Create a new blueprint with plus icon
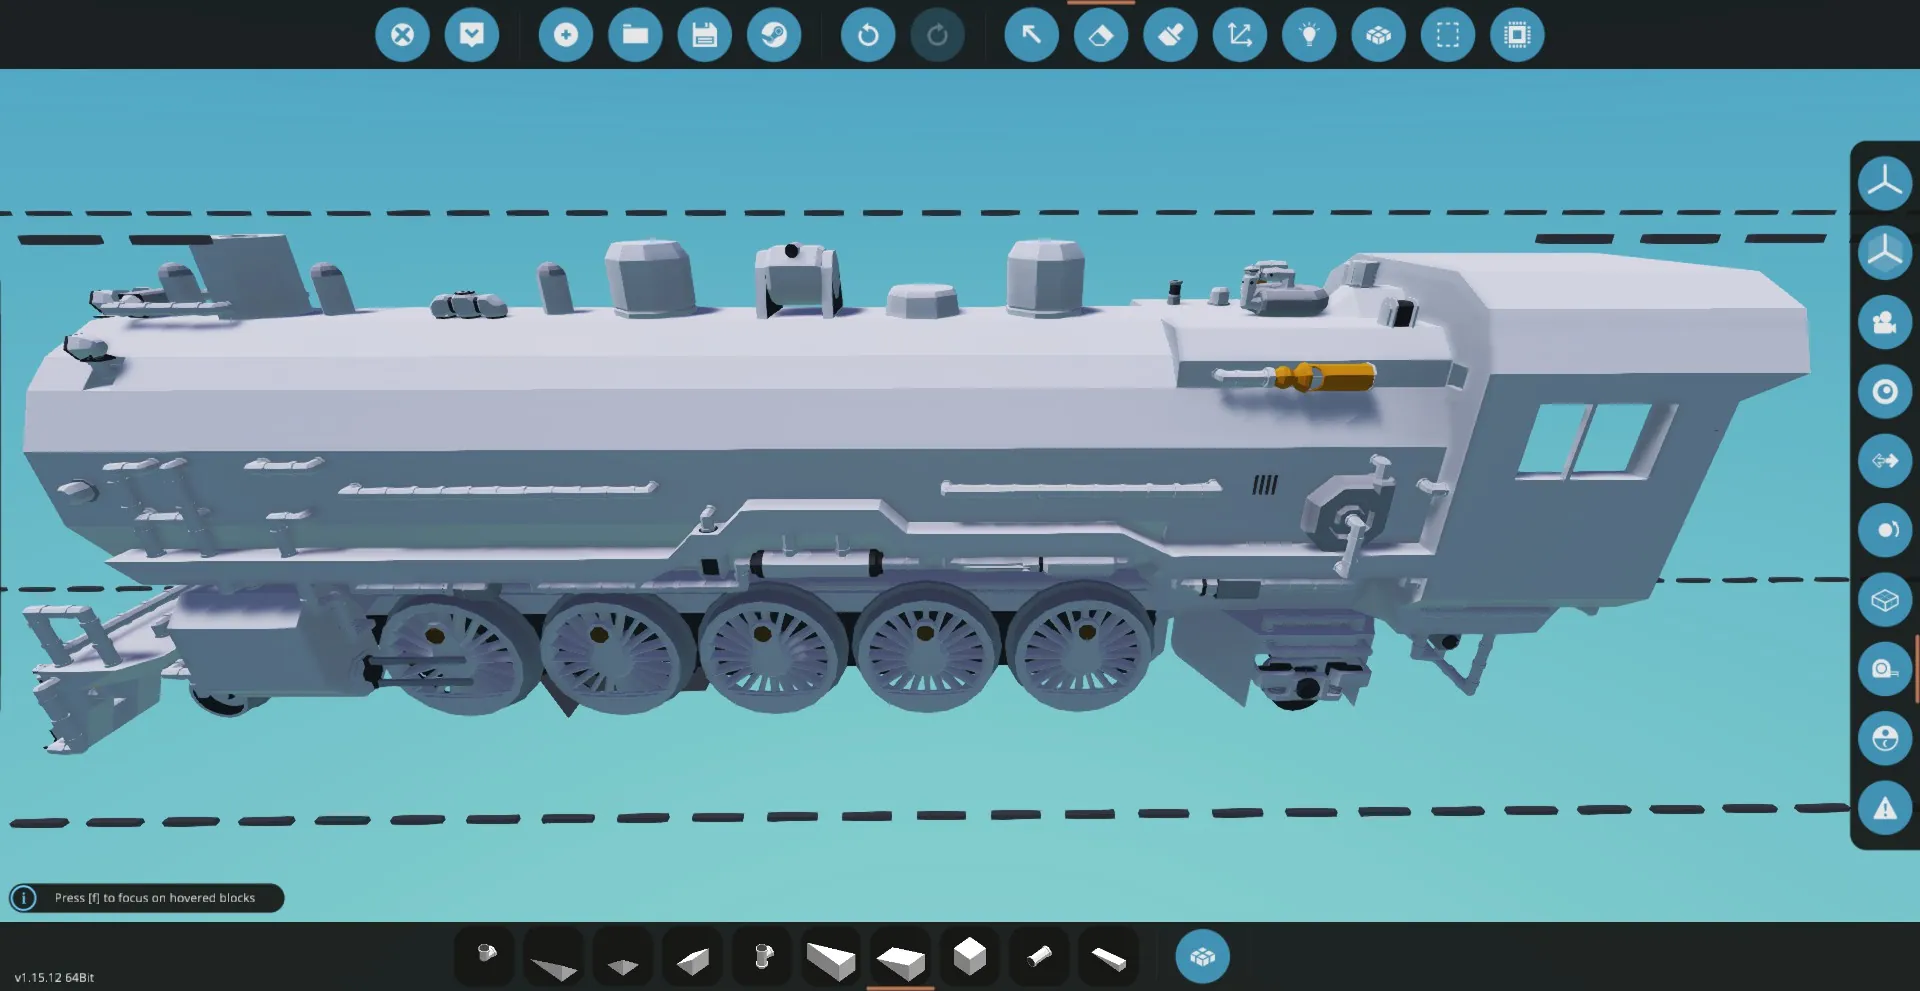The image size is (1920, 991). point(565,35)
